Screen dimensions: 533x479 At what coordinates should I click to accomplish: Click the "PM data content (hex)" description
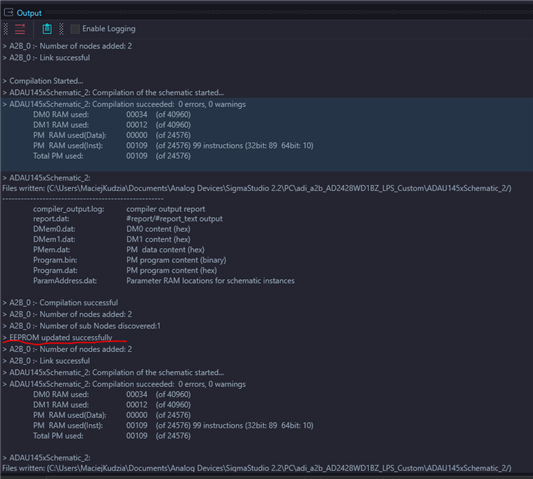(x=165, y=250)
